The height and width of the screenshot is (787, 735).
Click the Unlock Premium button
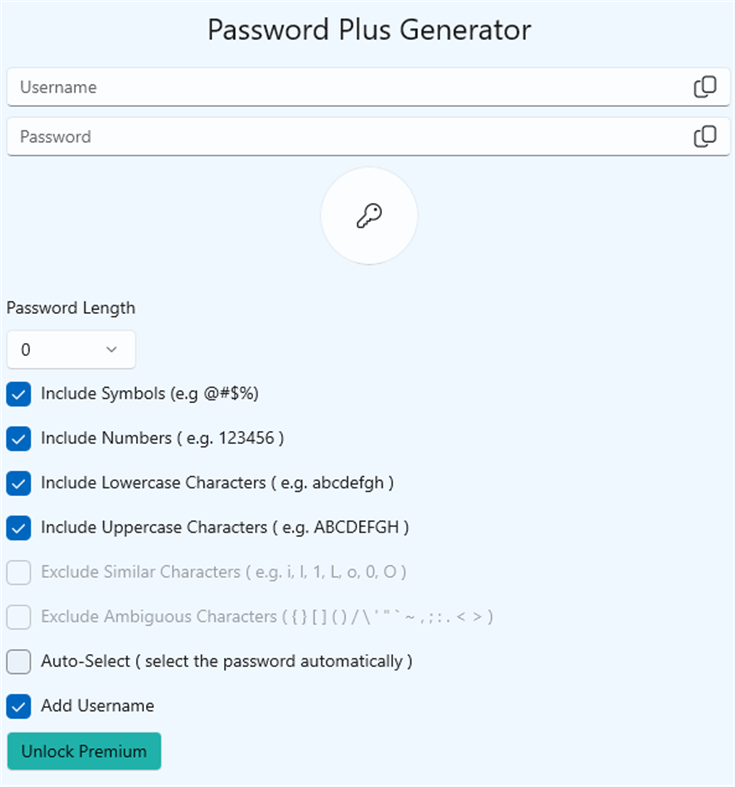pos(84,751)
